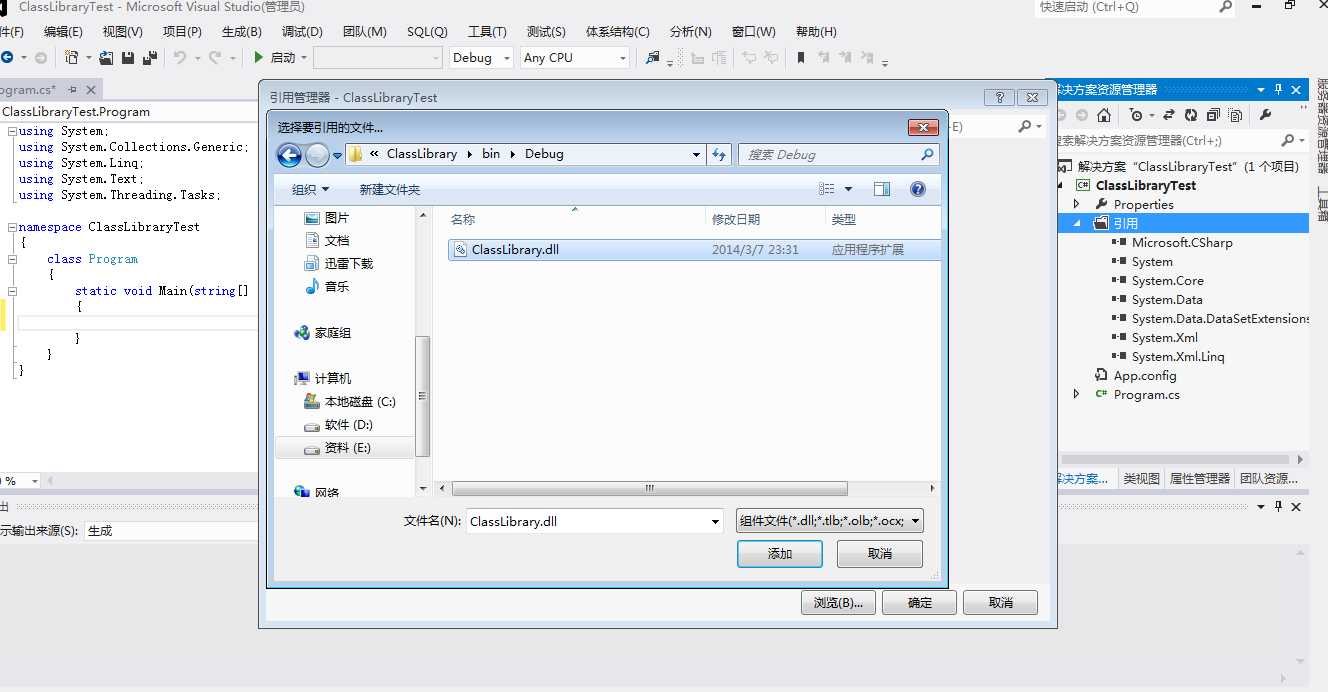The image size is (1328, 692).
Task: Expand the Properties node in Solution Explorer
Action: (x=1077, y=204)
